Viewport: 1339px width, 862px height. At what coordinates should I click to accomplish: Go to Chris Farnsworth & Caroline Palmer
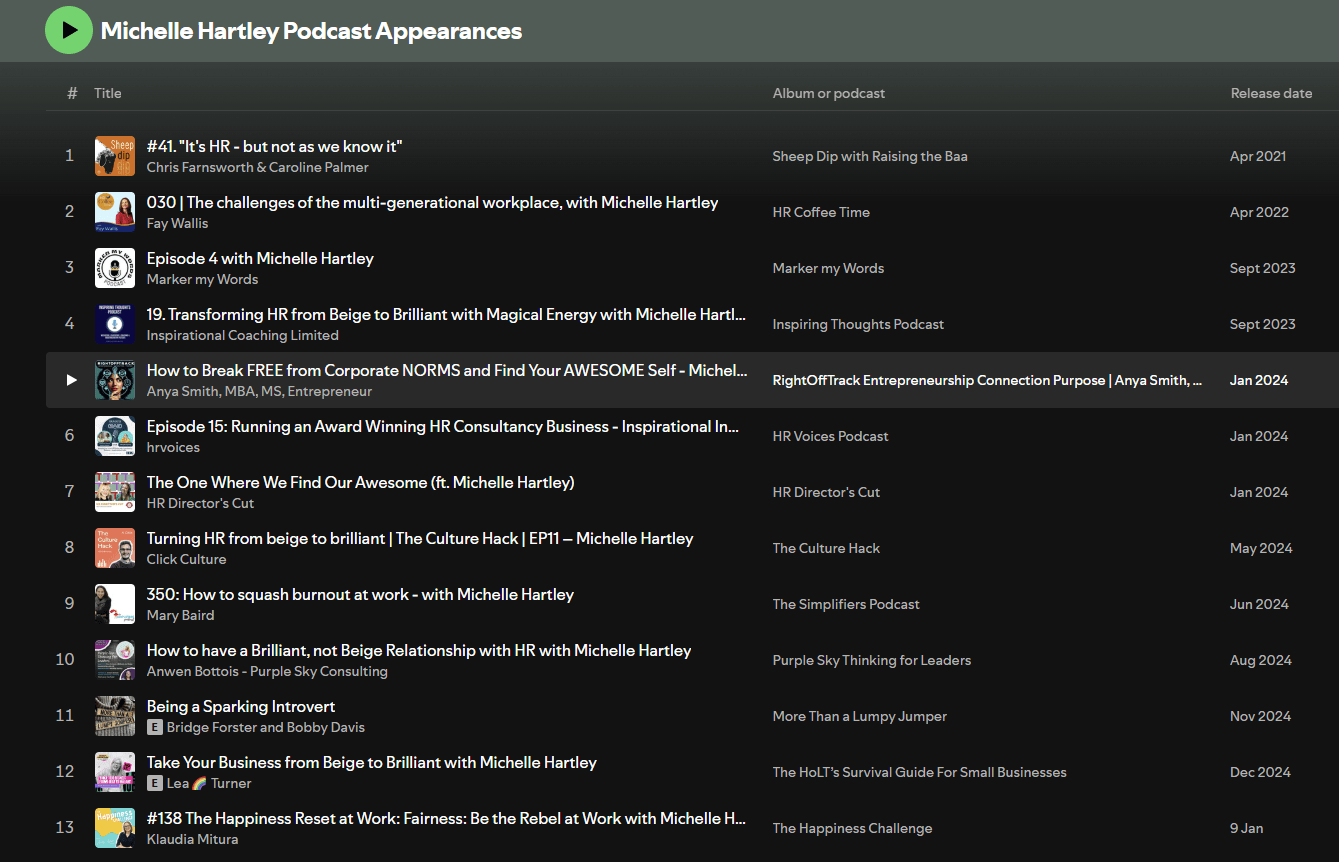(258, 167)
